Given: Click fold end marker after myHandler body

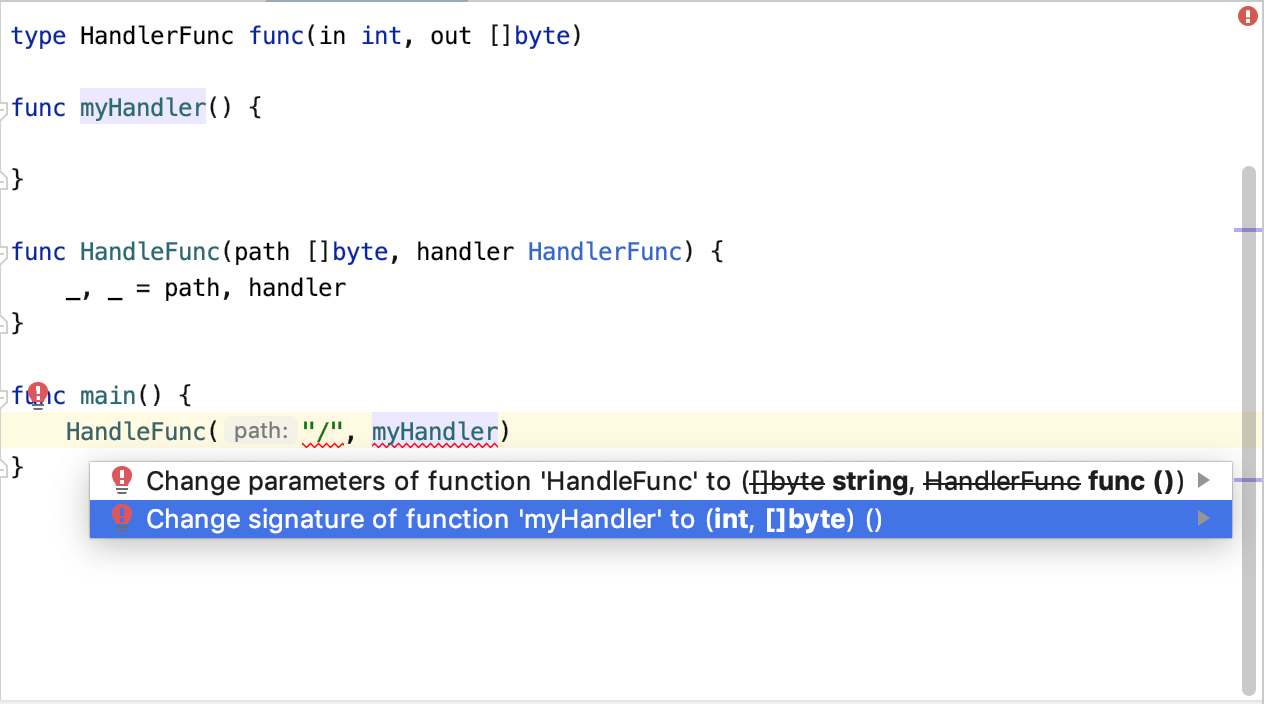Looking at the screenshot, I should (4, 180).
